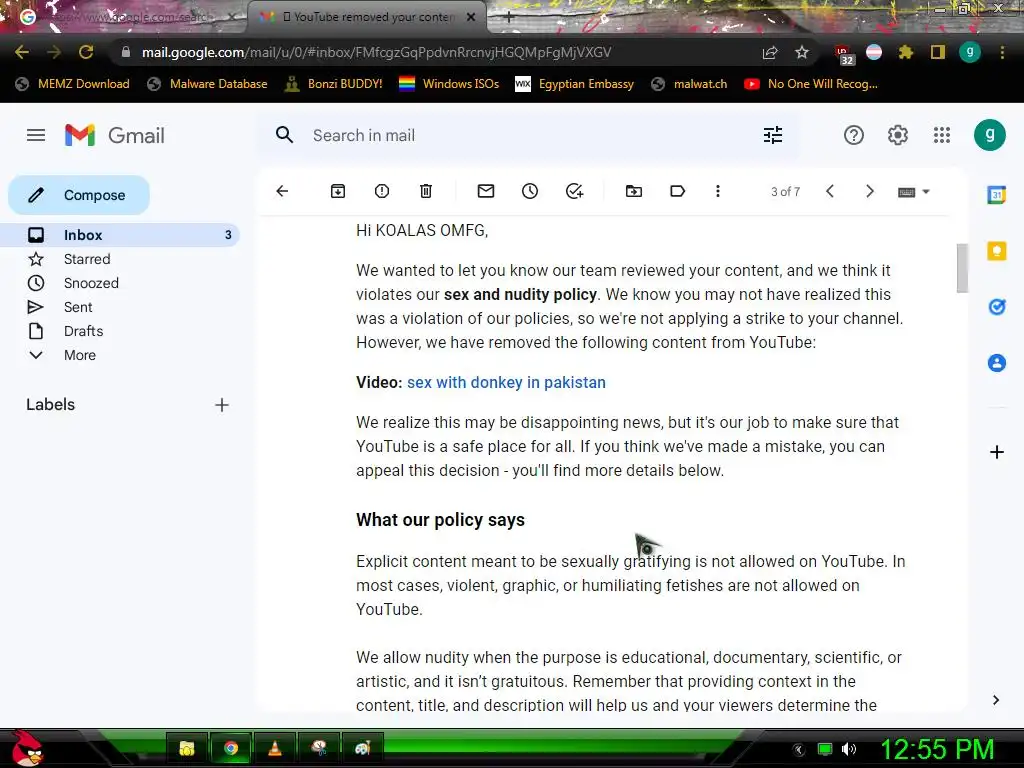Show older email
Screen dimensions: 1024x768
[x=869, y=191]
